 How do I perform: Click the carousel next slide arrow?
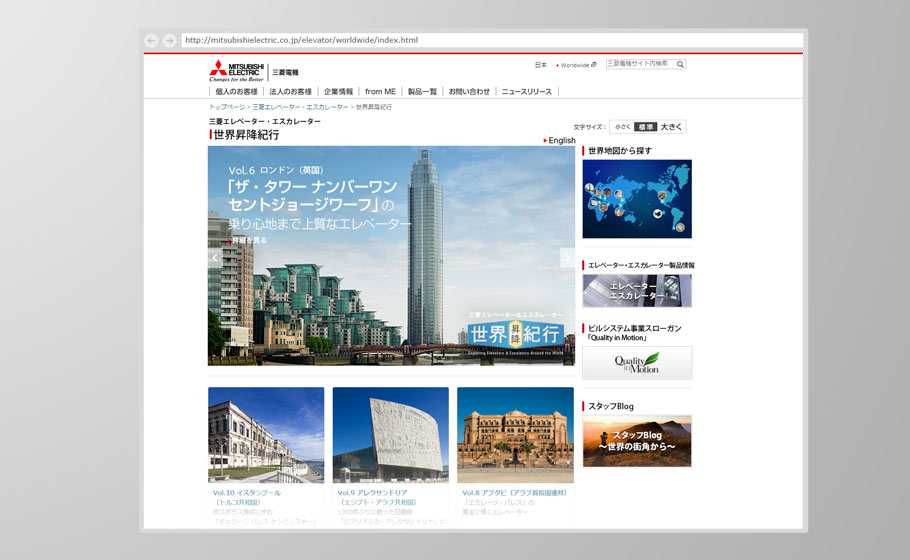click(568, 258)
